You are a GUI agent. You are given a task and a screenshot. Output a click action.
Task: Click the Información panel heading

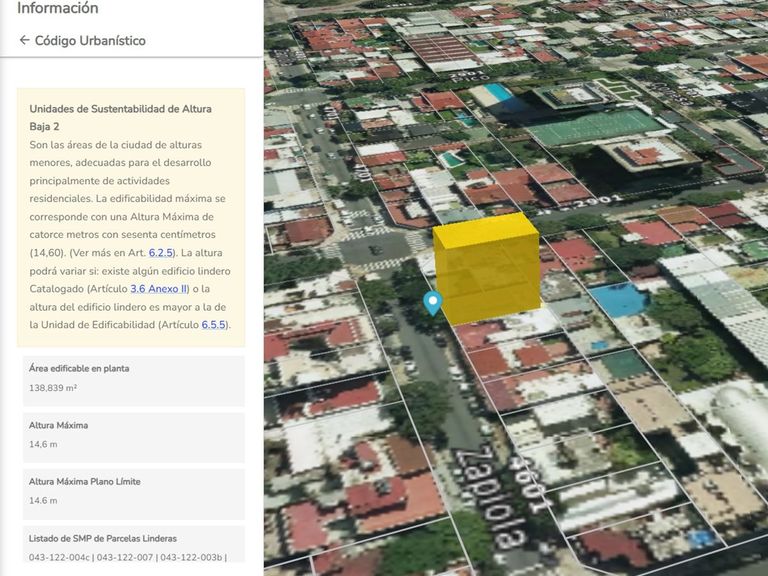click(58, 9)
